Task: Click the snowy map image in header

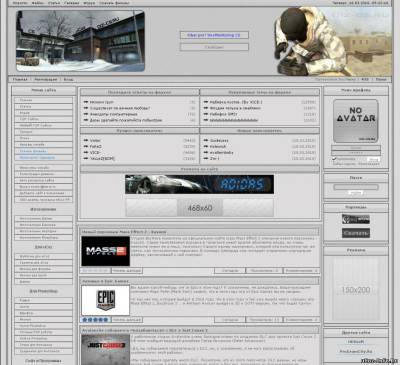Action: pyautogui.click(x=80, y=41)
